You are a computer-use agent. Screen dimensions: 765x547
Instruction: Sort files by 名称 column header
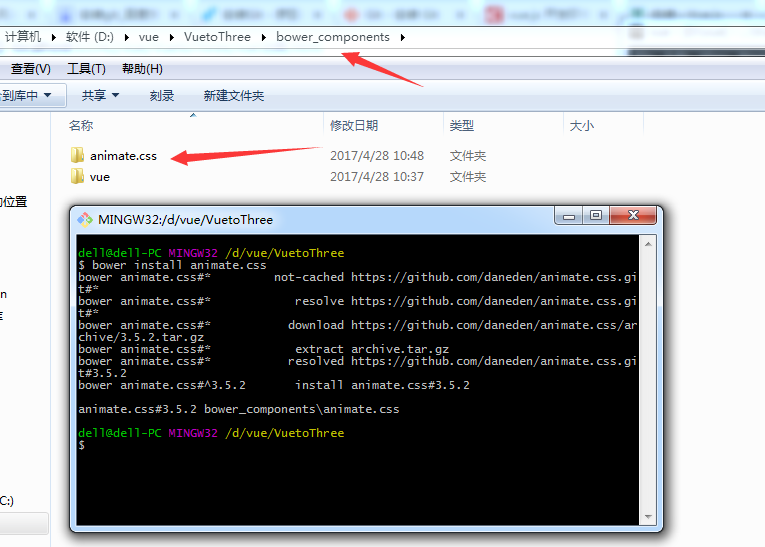(81, 125)
